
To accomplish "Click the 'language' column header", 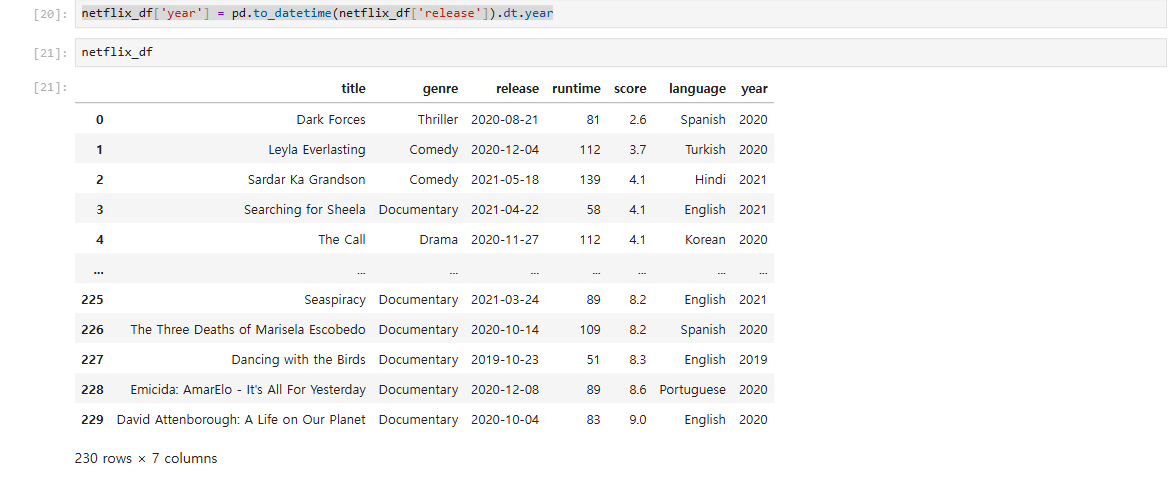I will pos(697,89).
